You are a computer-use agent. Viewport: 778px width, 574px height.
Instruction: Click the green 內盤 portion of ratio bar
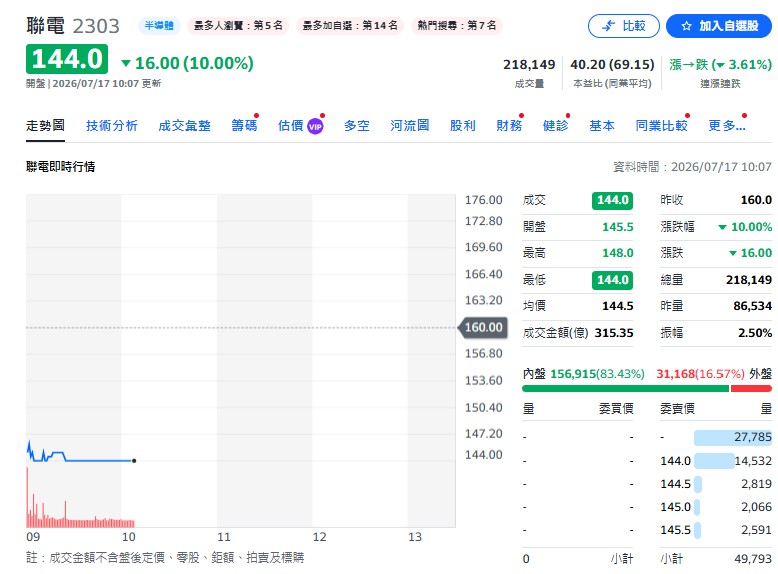625,388
